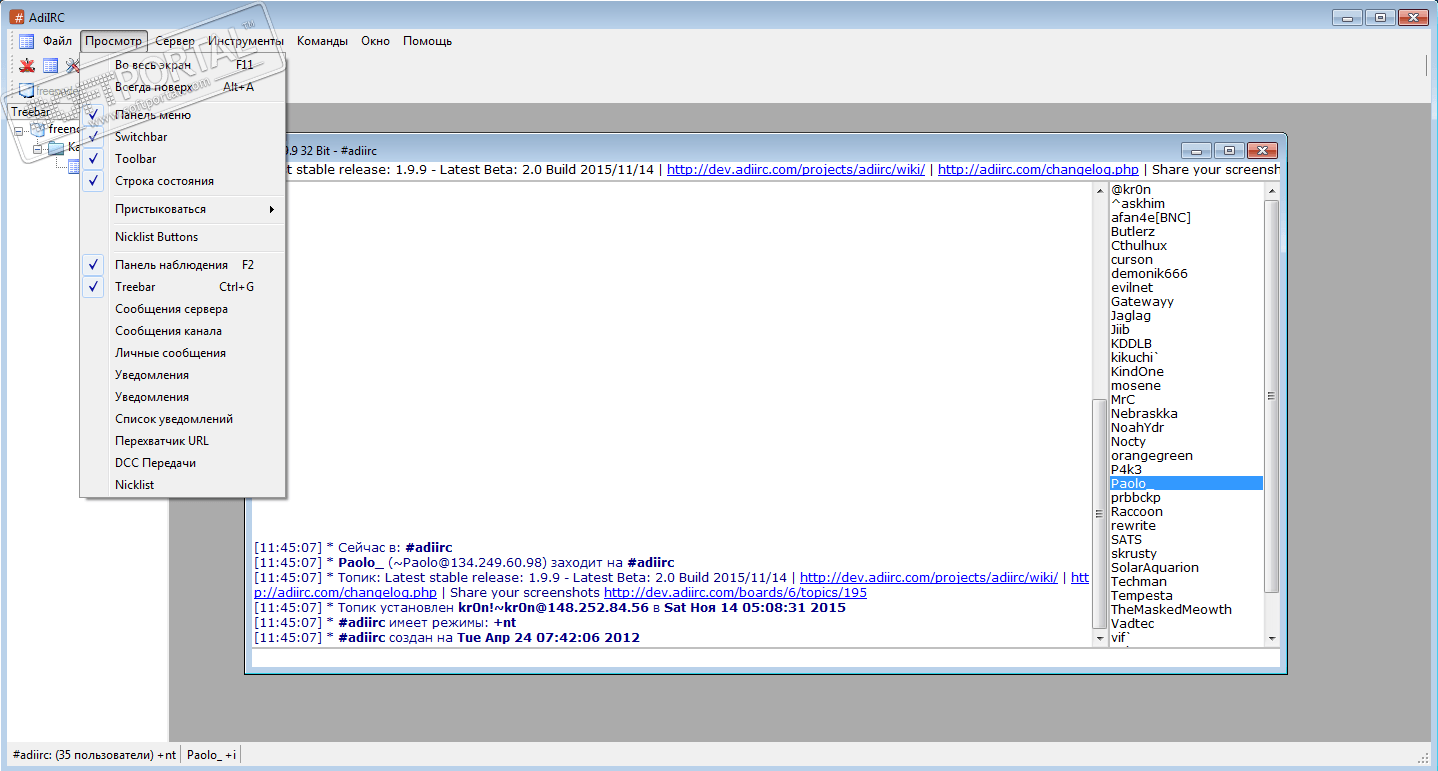Select Список уведомлений in the menu
1438x771 pixels.
183,419
